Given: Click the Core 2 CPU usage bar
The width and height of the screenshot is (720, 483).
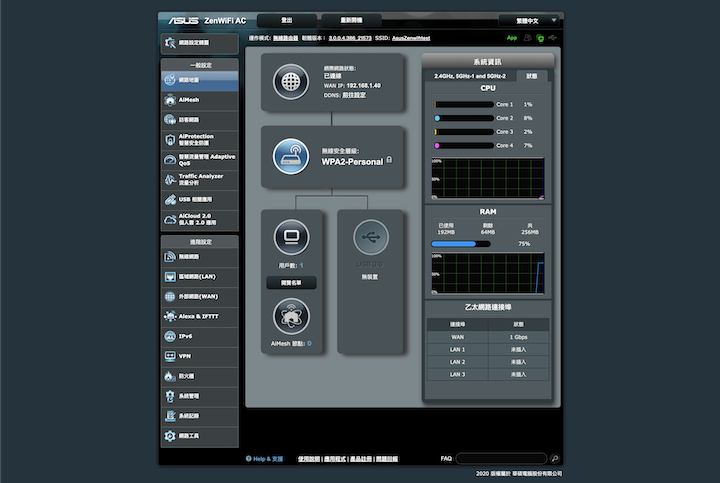Looking at the screenshot, I should point(464,118).
